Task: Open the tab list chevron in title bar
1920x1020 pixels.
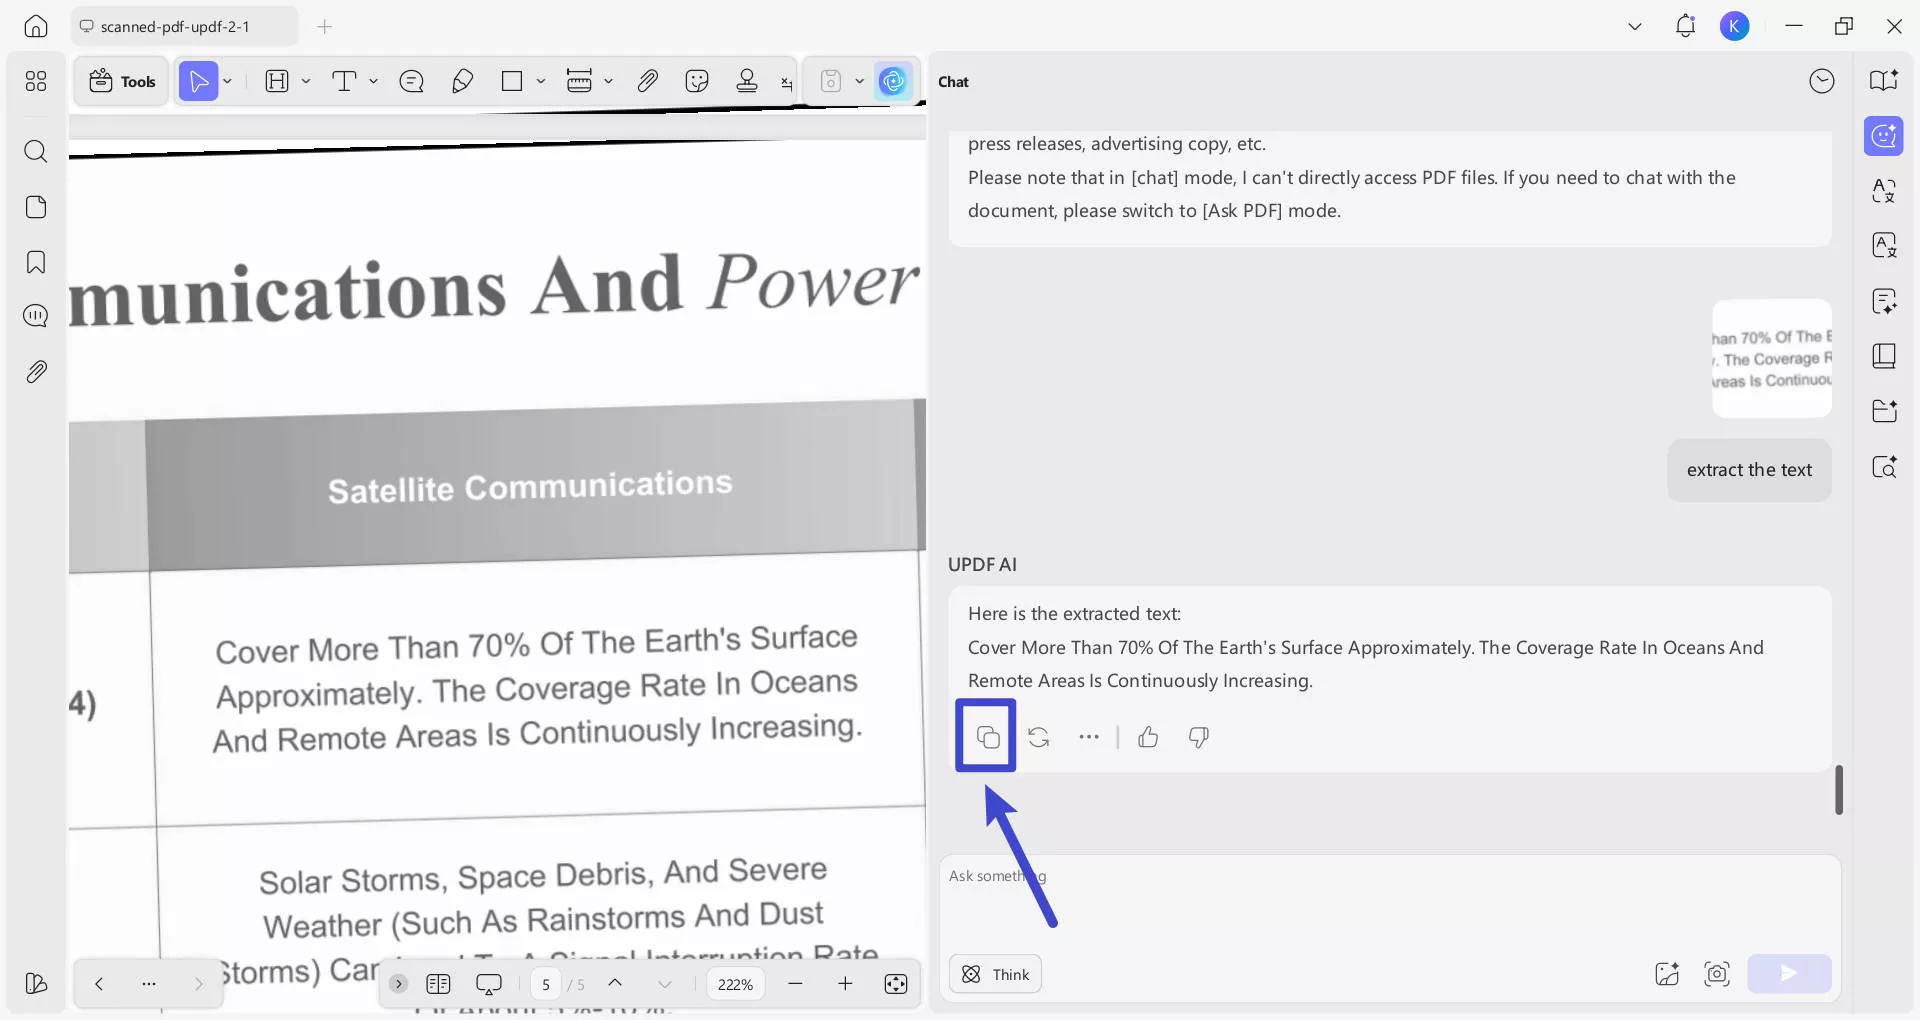Action: pyautogui.click(x=1635, y=27)
